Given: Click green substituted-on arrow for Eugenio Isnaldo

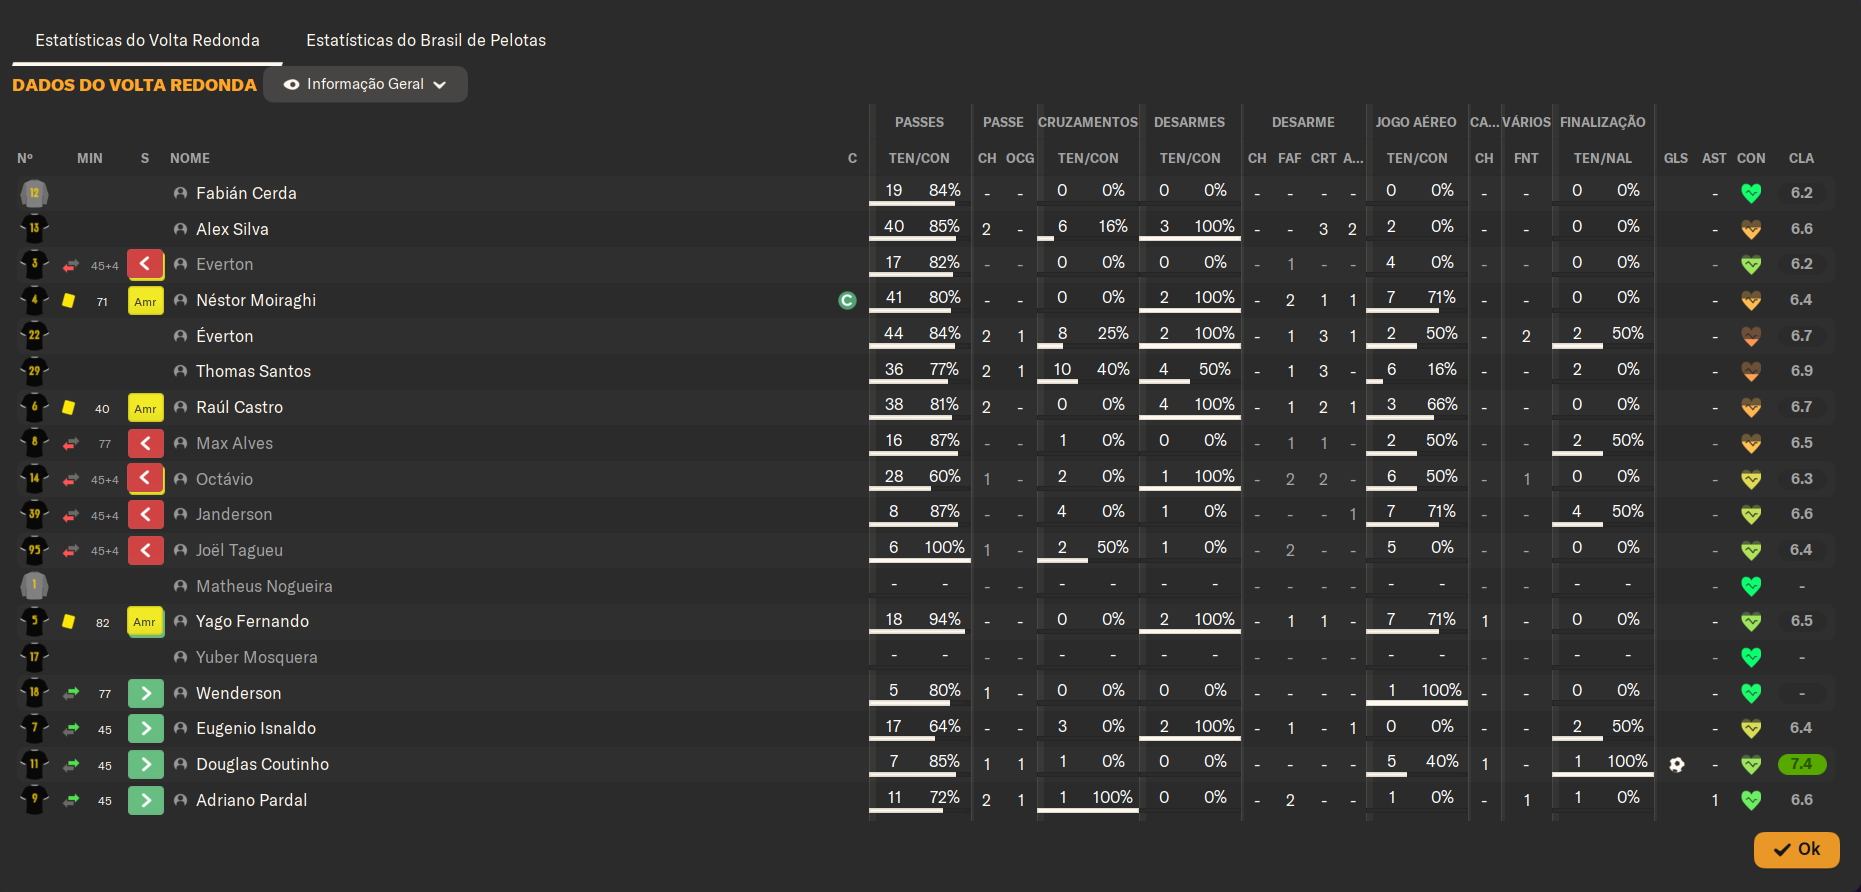Looking at the screenshot, I should (x=146, y=729).
